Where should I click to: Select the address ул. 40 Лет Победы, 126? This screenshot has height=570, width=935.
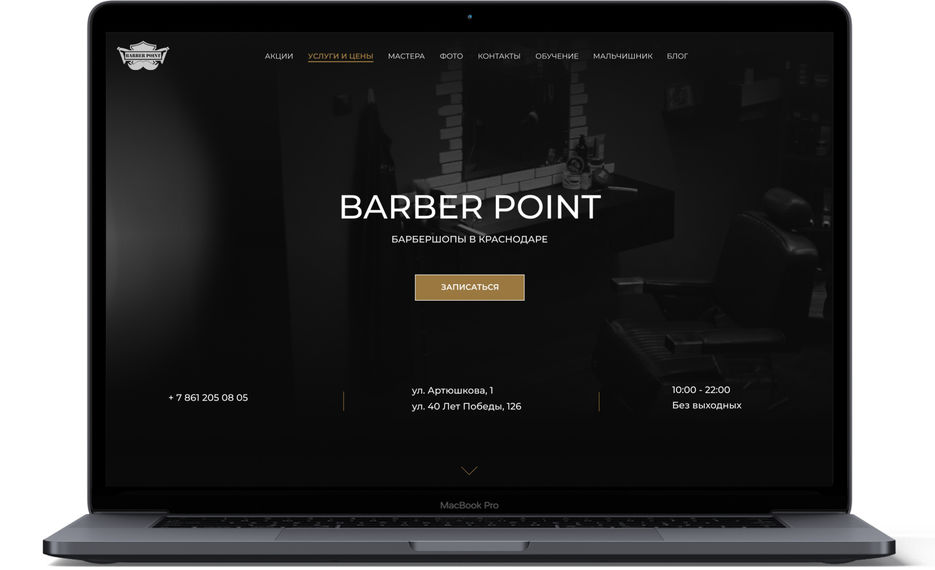point(466,407)
